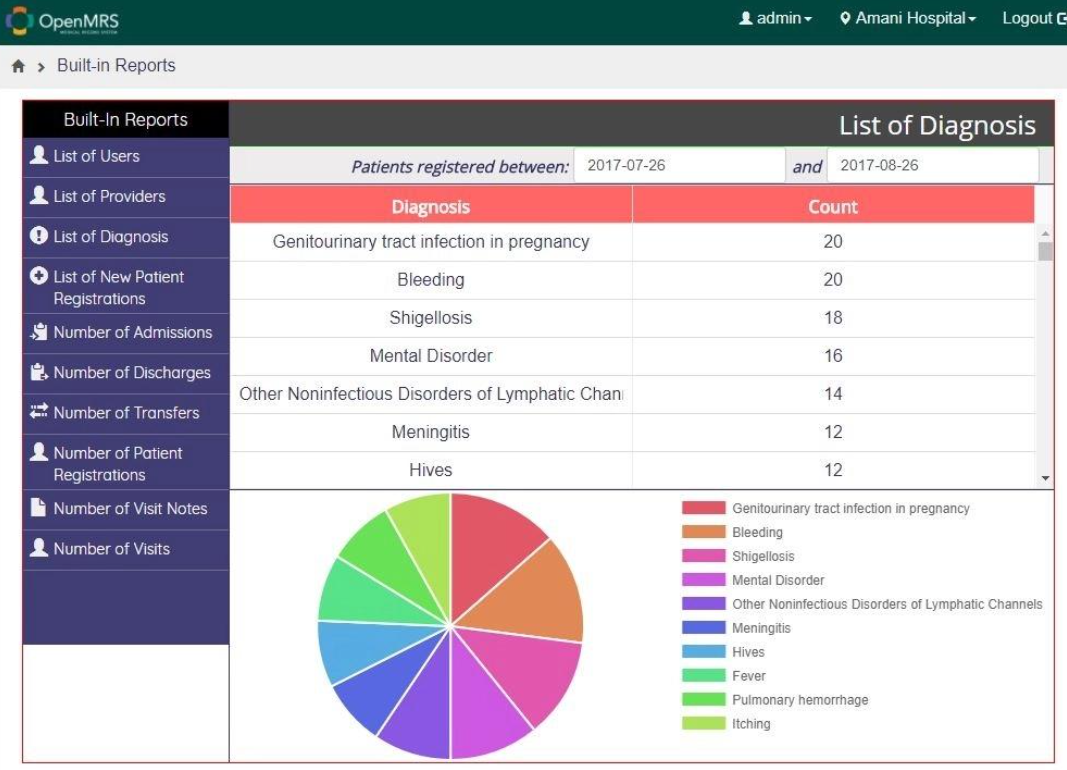Screen dimensions: 1067x770
Task: Click the Logout link
Action: [1033, 18]
